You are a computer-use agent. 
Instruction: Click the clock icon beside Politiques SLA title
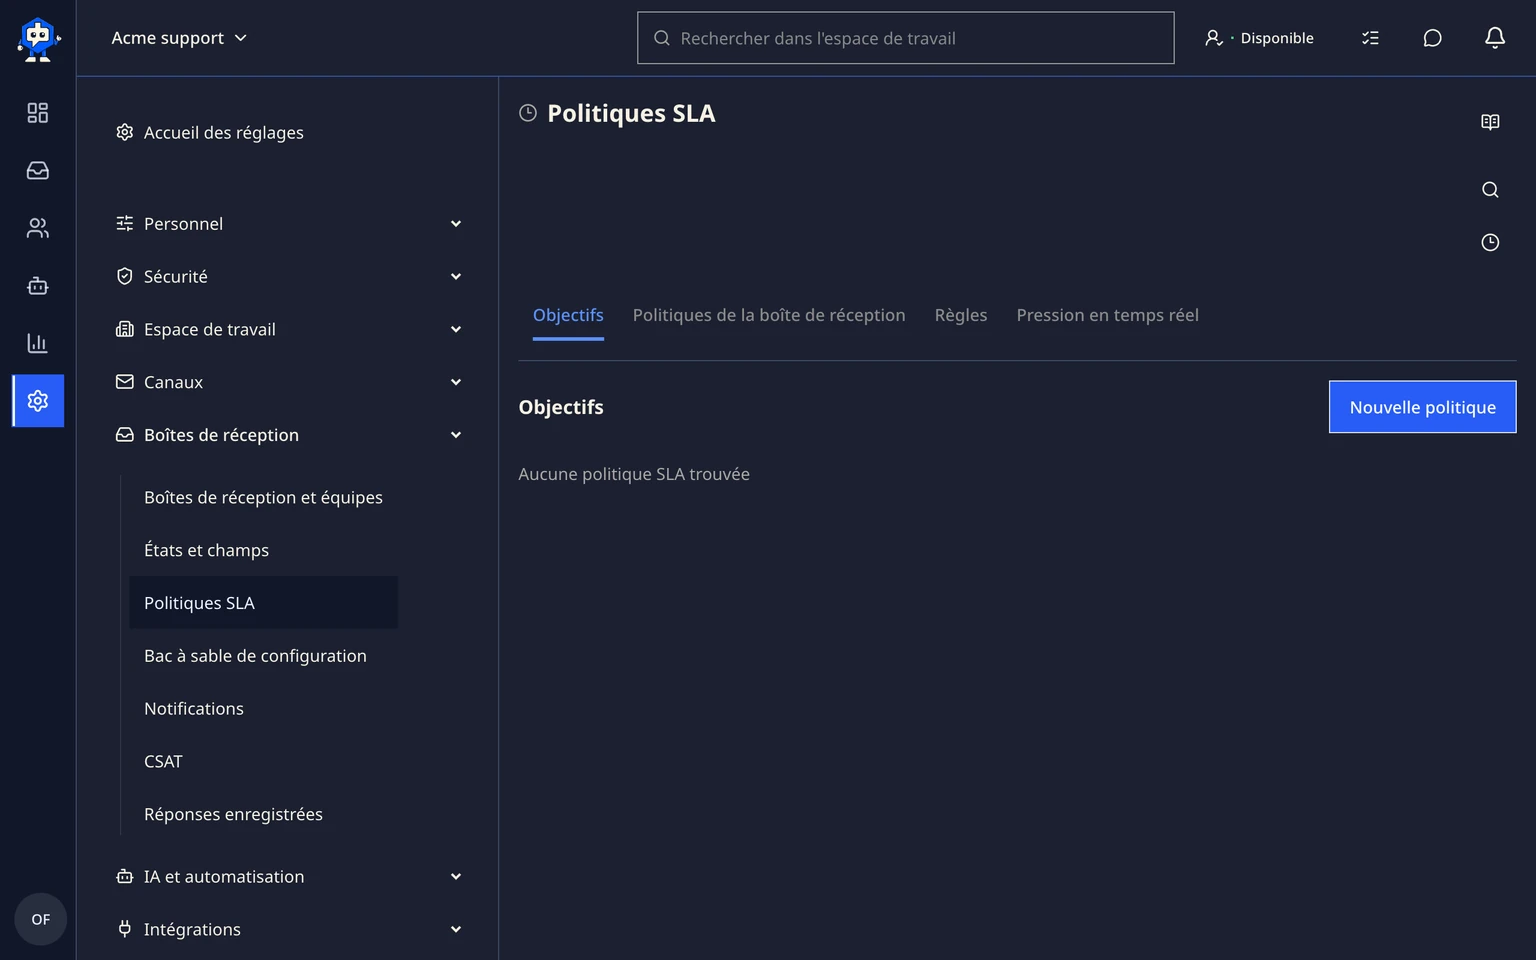click(x=528, y=113)
